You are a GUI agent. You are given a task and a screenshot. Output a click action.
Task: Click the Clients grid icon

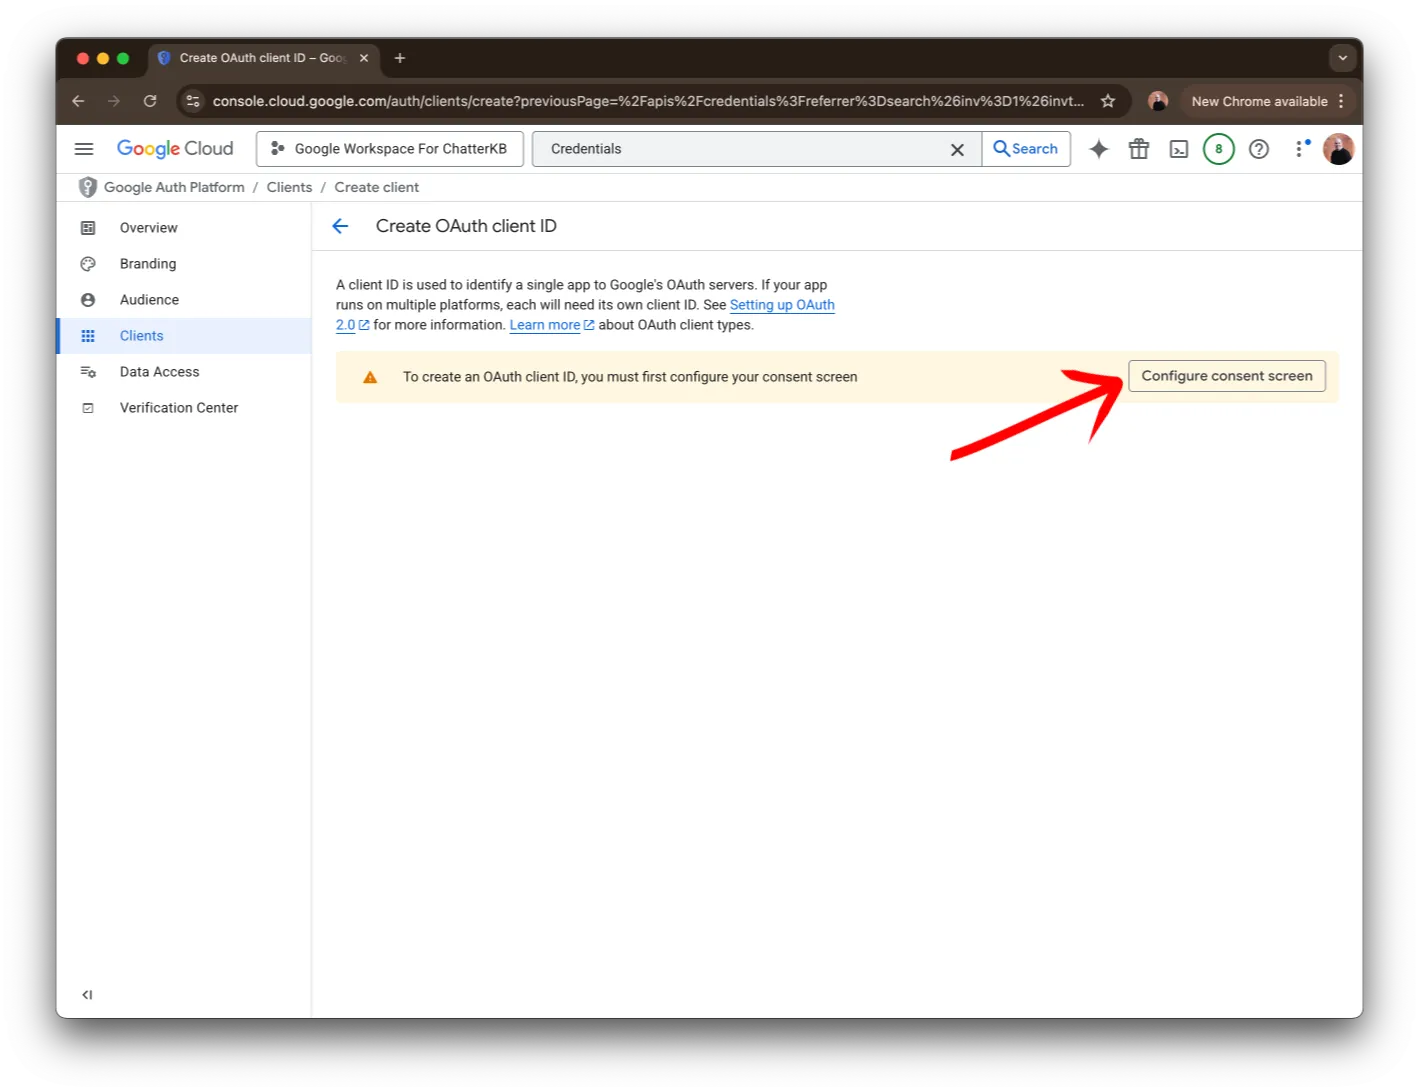[88, 336]
